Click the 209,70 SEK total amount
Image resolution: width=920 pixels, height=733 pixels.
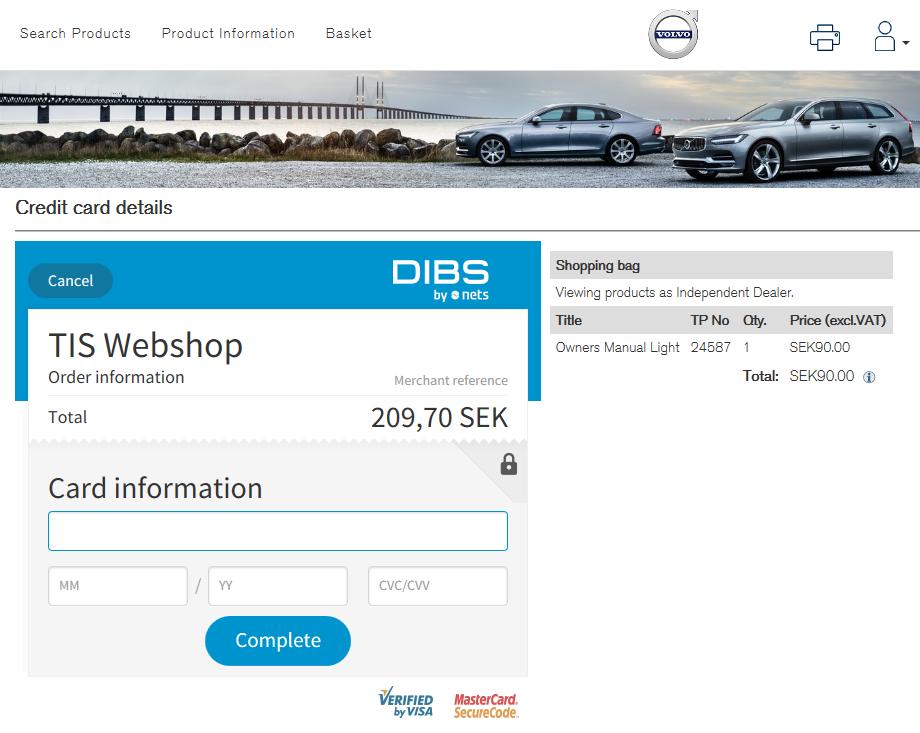(439, 418)
